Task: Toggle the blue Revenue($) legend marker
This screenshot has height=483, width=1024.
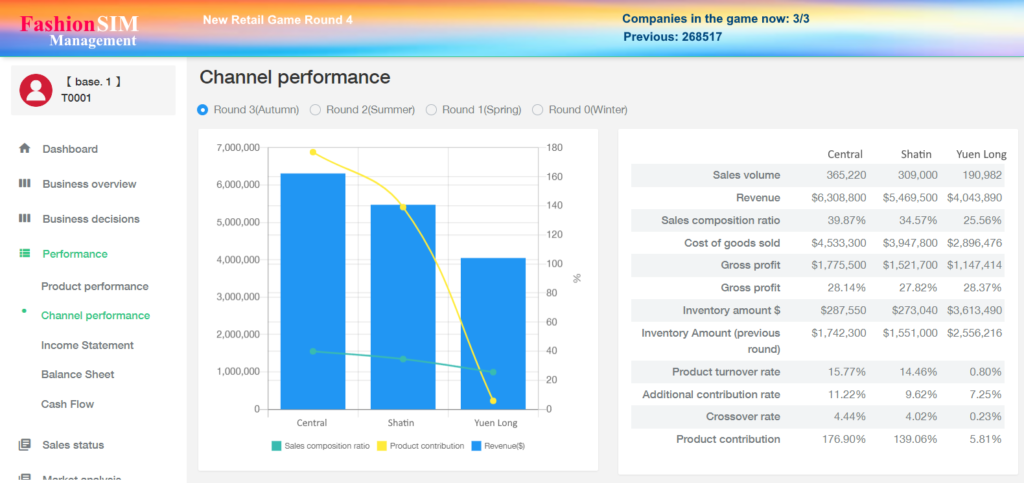Action: pos(476,446)
